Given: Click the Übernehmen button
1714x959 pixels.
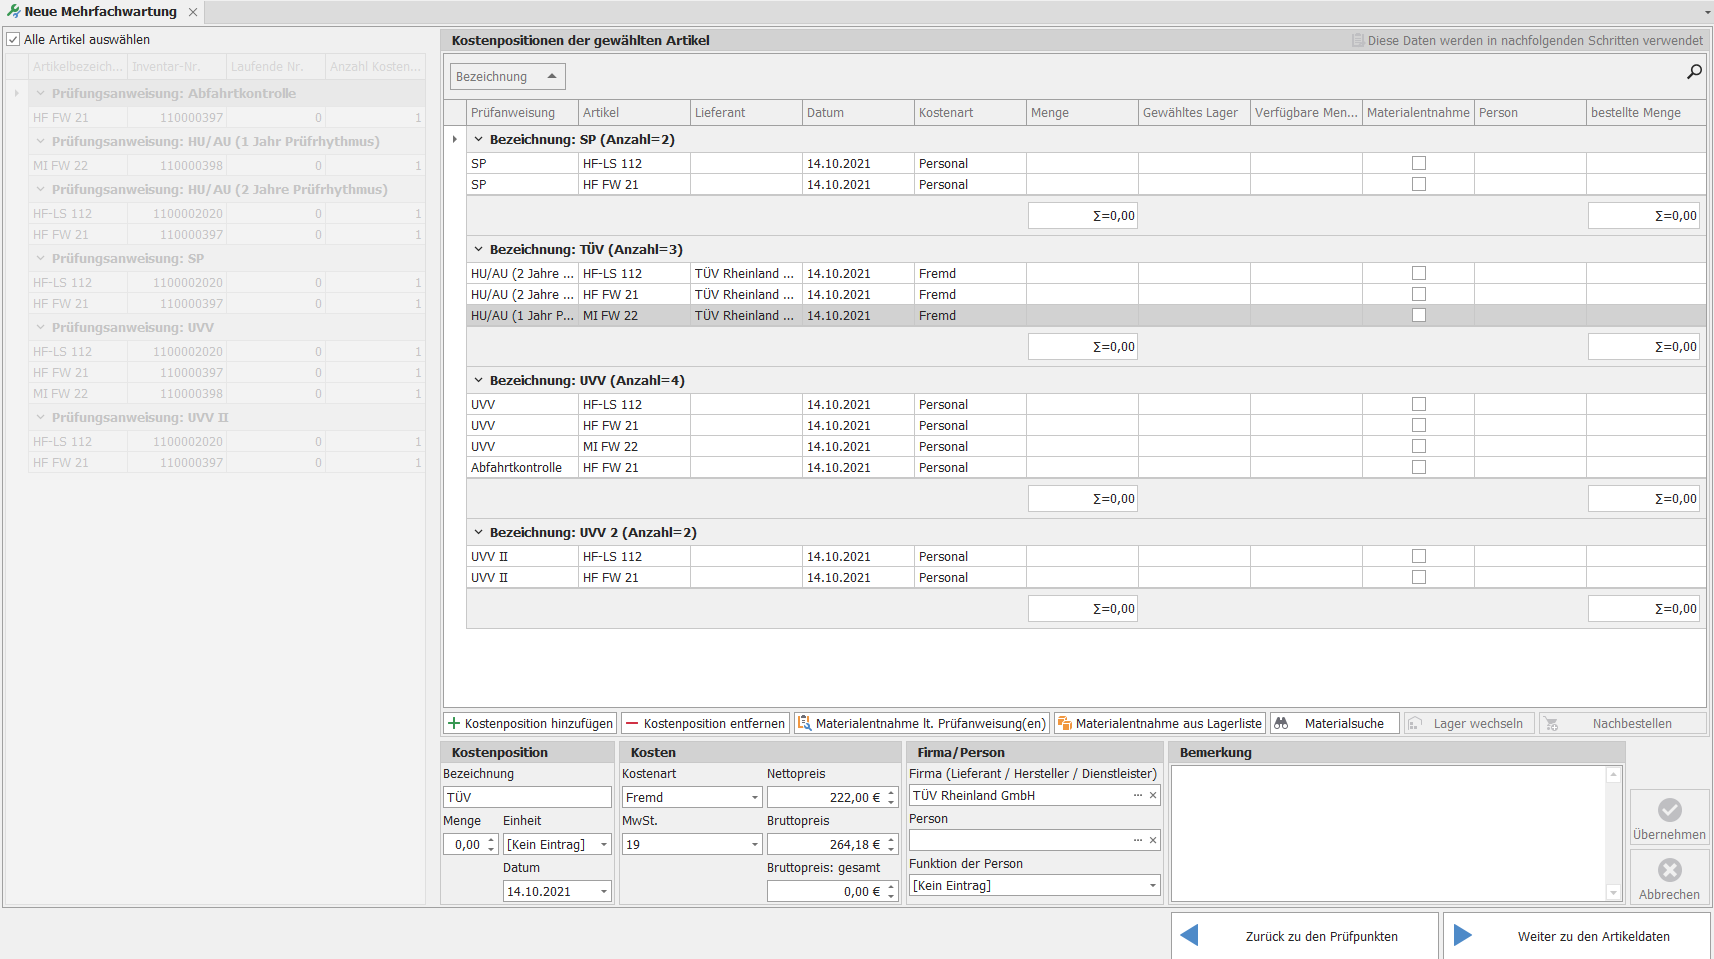Looking at the screenshot, I should pos(1669,818).
